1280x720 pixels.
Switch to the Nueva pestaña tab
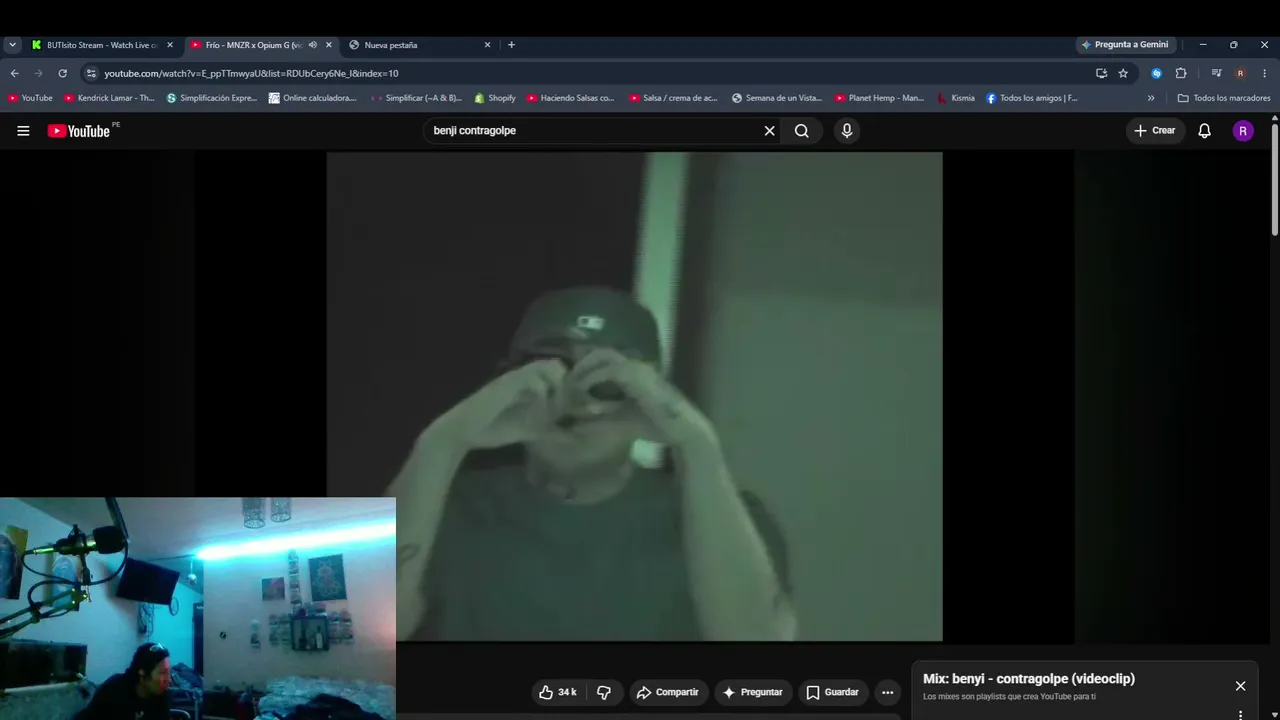pyautogui.click(x=420, y=45)
